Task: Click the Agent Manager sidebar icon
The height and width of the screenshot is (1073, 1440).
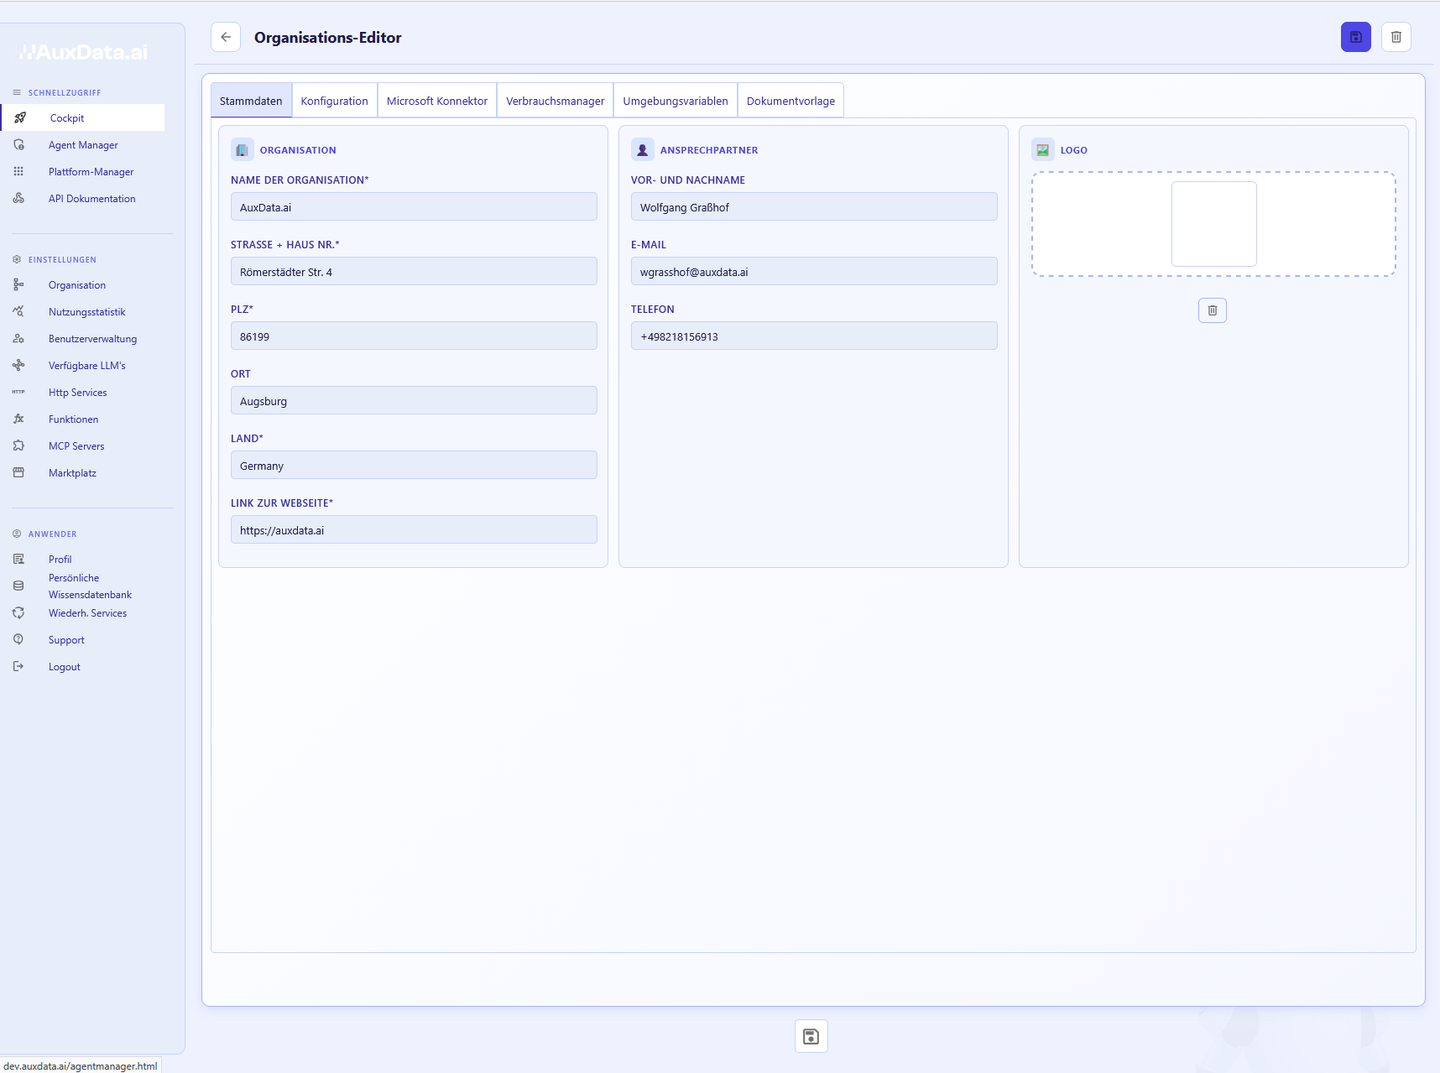Action: coord(19,145)
